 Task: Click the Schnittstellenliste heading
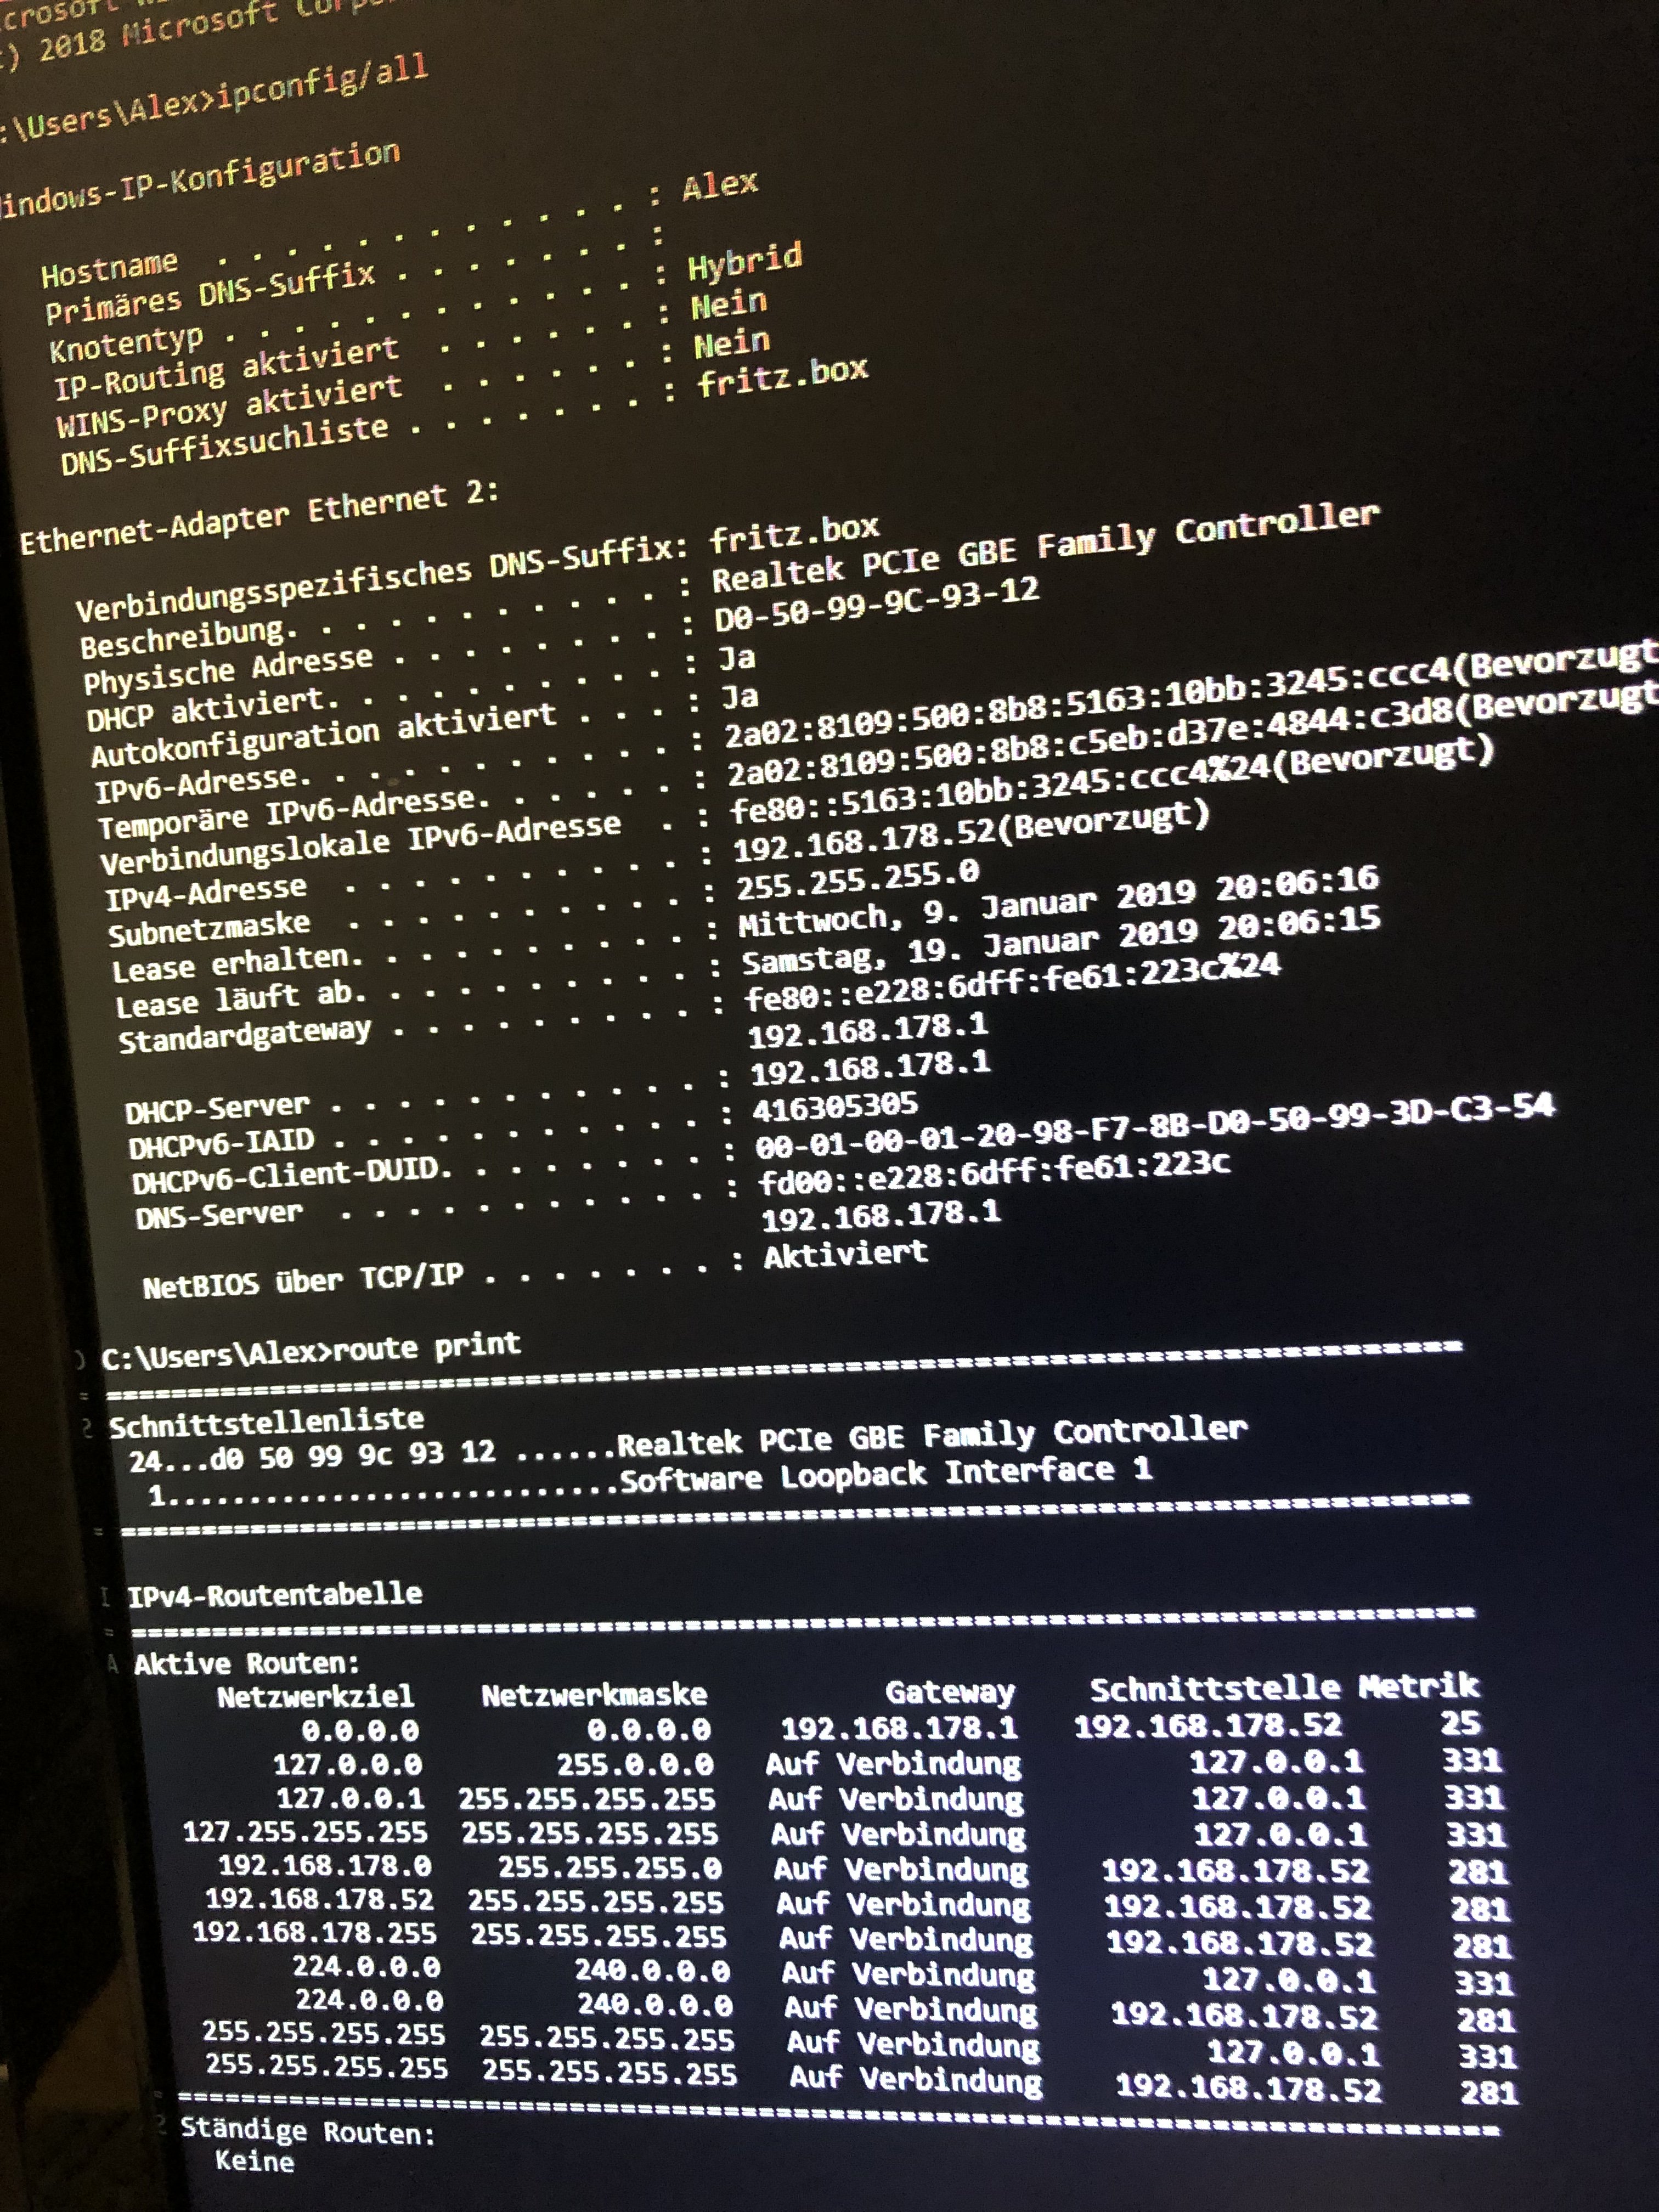(266, 1422)
